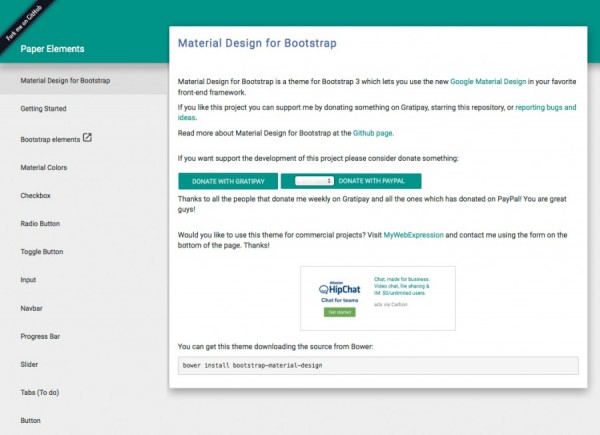600x435 pixels.
Task: Follow the Google Material Design link
Action: (488, 81)
